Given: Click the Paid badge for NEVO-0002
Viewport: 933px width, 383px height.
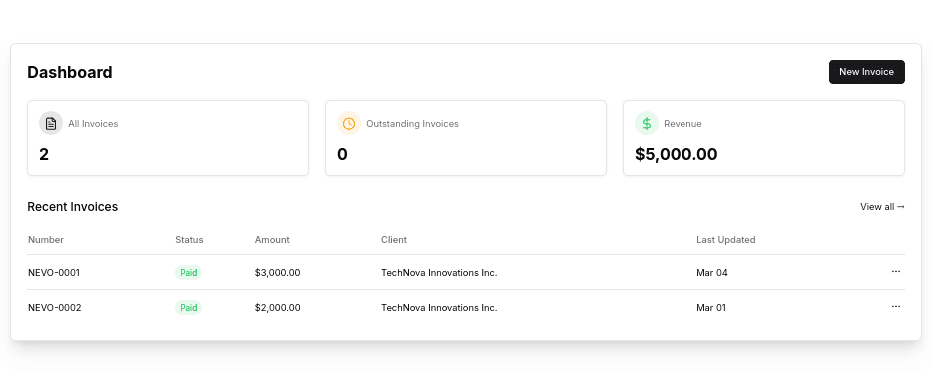Looking at the screenshot, I should 189,308.
